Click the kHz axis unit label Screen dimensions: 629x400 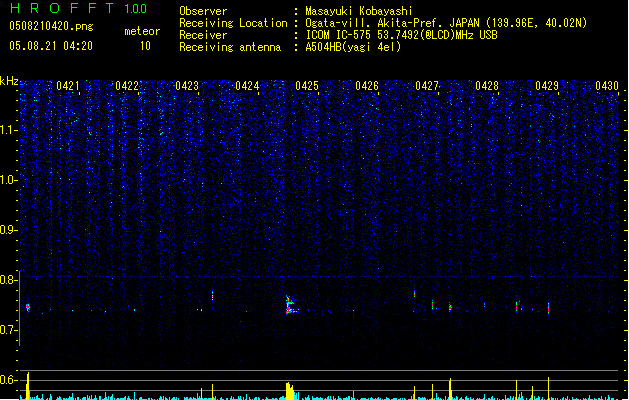coord(9,81)
